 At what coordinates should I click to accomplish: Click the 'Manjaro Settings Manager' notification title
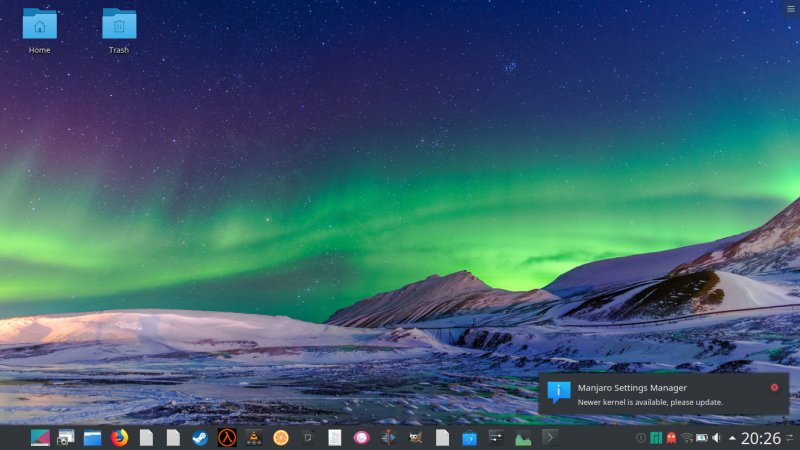632,388
